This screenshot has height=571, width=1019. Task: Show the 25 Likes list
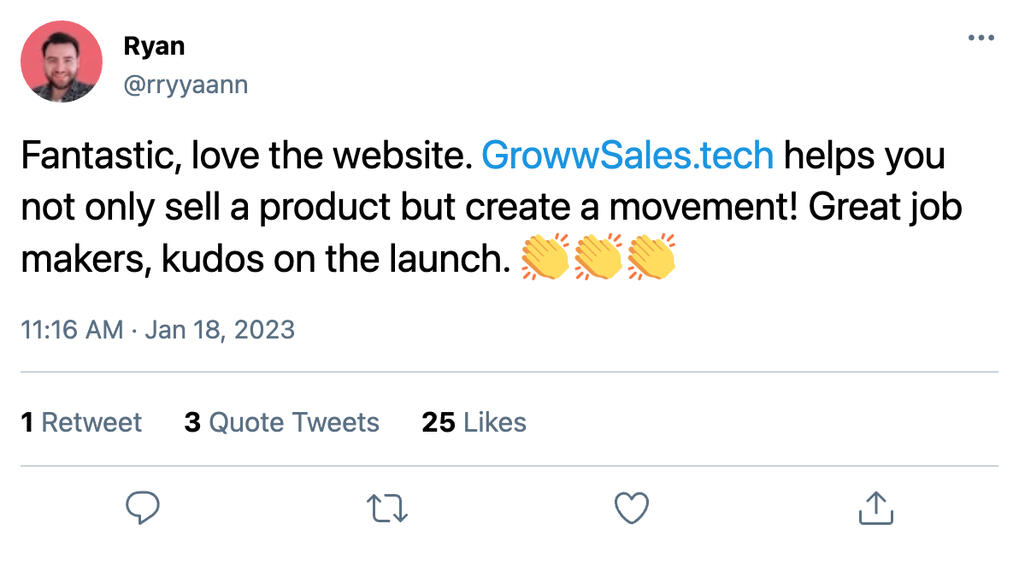474,422
